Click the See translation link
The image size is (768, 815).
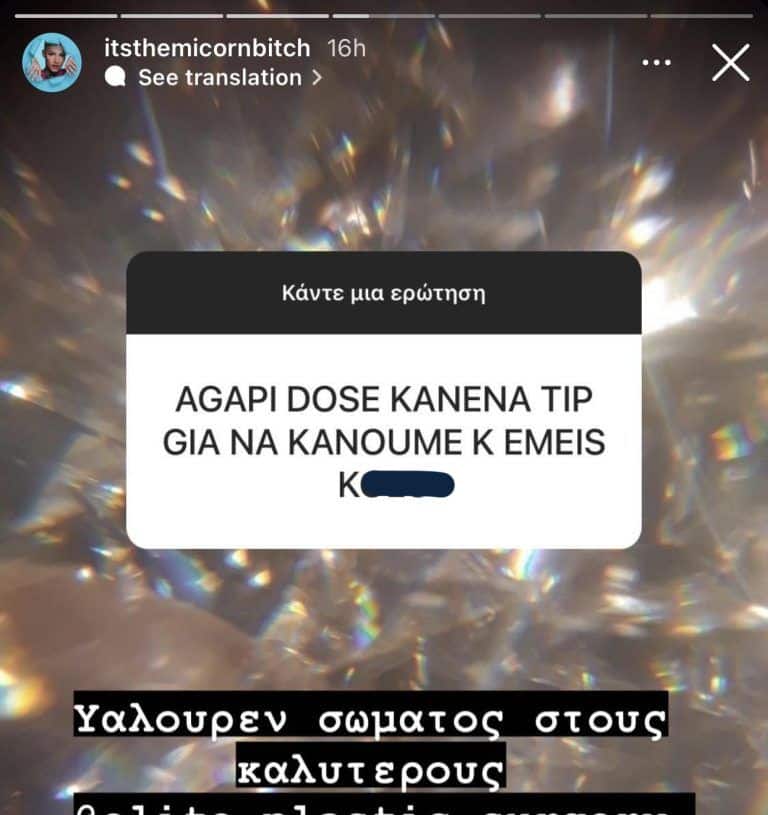tap(220, 77)
